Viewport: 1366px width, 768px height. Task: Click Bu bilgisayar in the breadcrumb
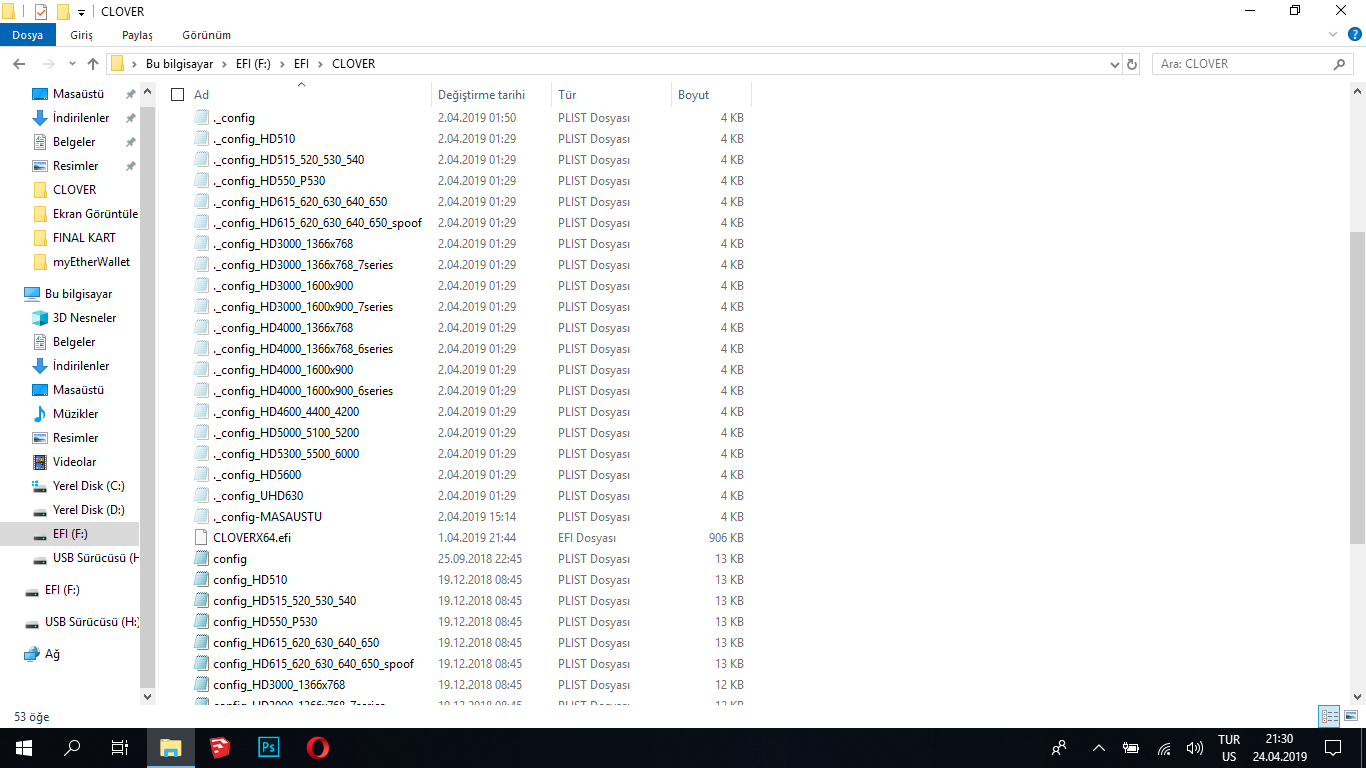tap(180, 64)
